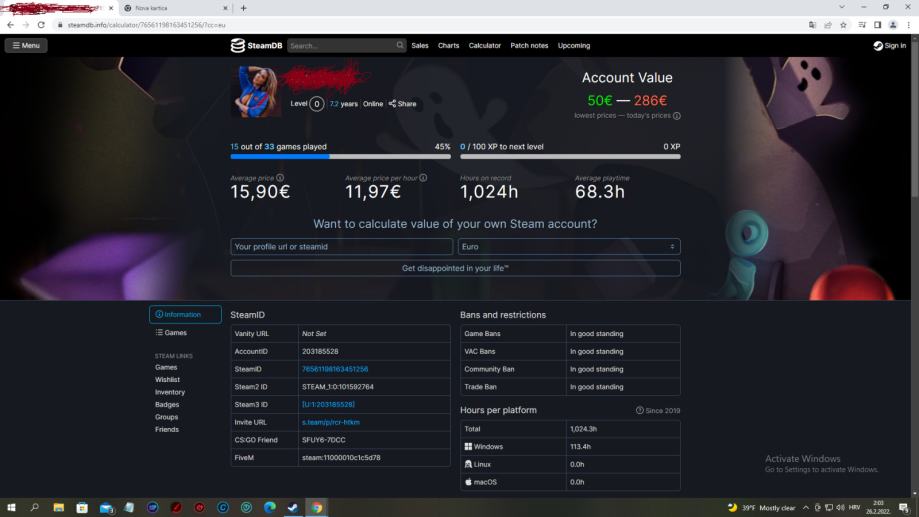Click the Steam3 ID [U:1:203185528] link
The image size is (919, 517).
tap(328, 404)
